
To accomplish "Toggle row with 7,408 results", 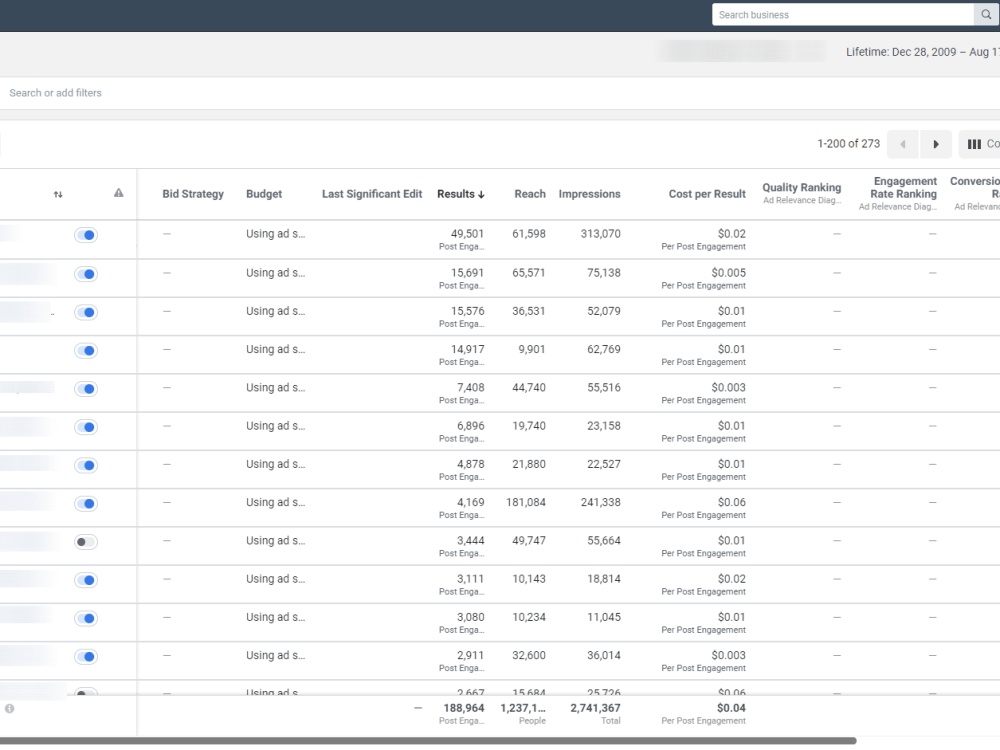I will pos(85,389).
